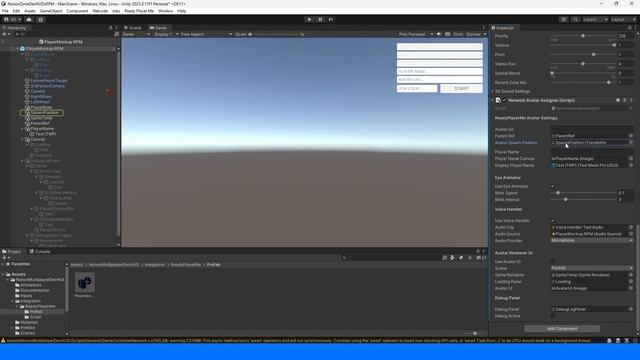Click the settings gear in the toolbar

[40, 19]
